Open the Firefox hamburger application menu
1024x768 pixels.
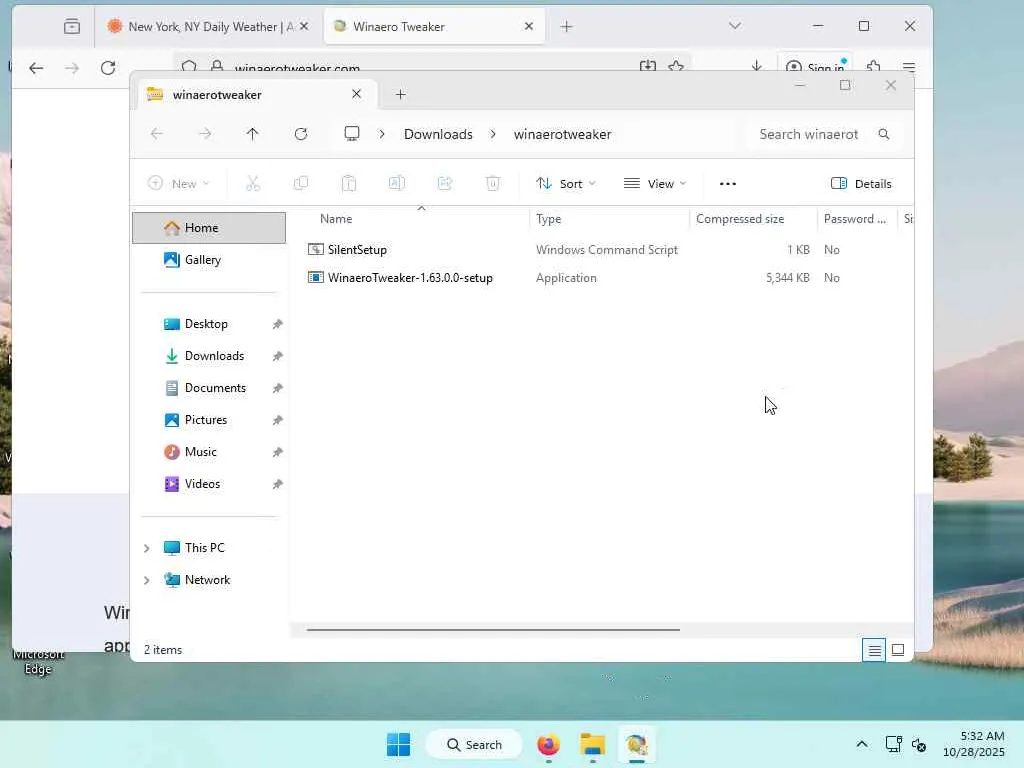point(908,67)
